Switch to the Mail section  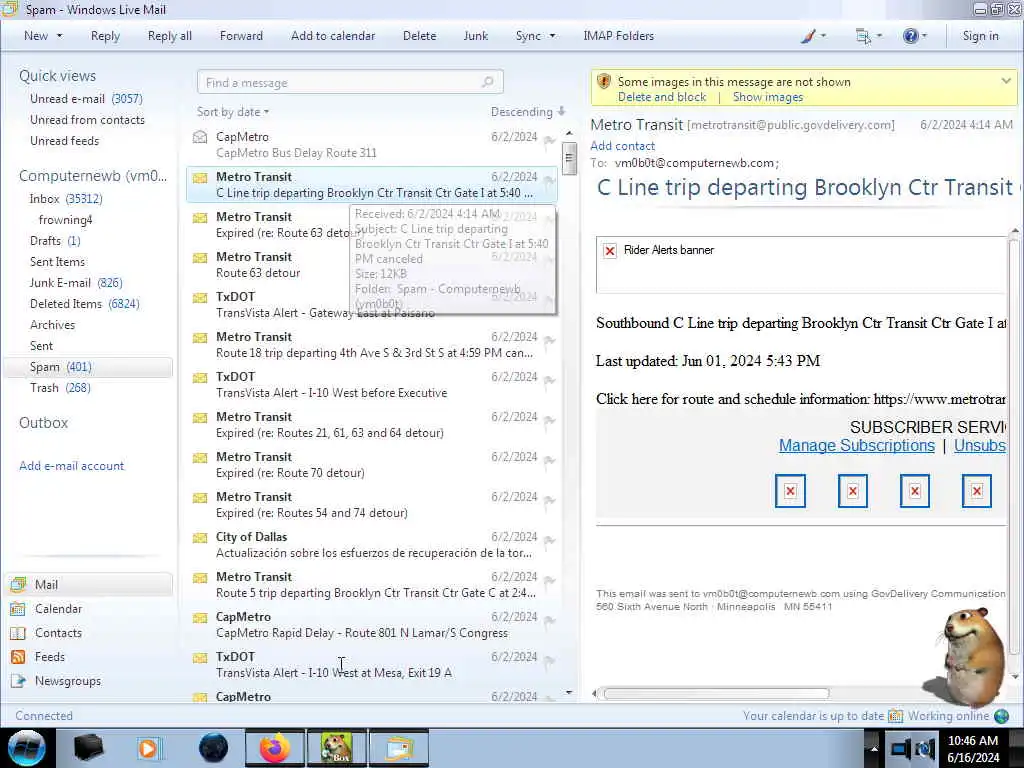click(x=88, y=584)
